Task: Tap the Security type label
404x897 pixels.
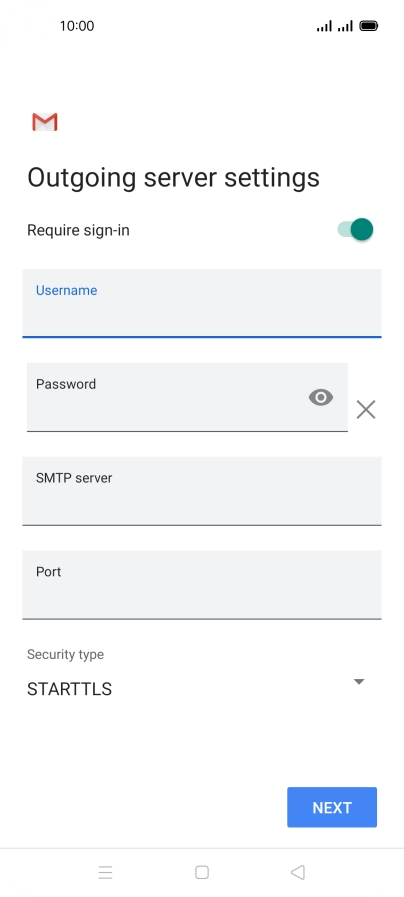Action: coord(65,654)
